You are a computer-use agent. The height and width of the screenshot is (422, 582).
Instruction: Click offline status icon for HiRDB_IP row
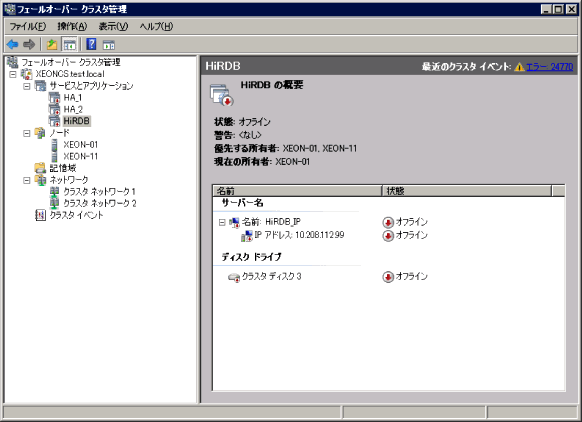(x=388, y=222)
